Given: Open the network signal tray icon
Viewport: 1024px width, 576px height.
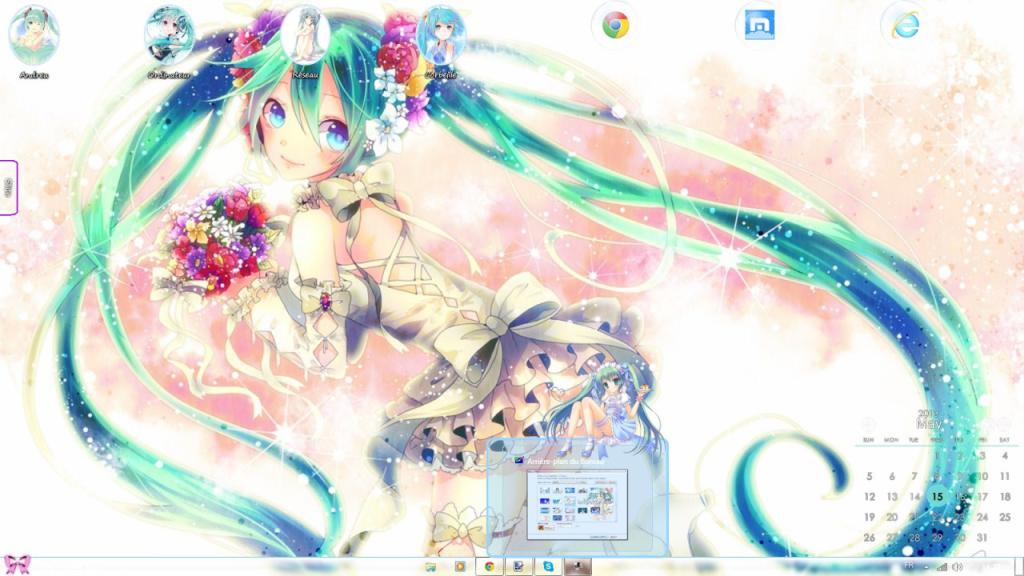Looking at the screenshot, I should coord(942,567).
